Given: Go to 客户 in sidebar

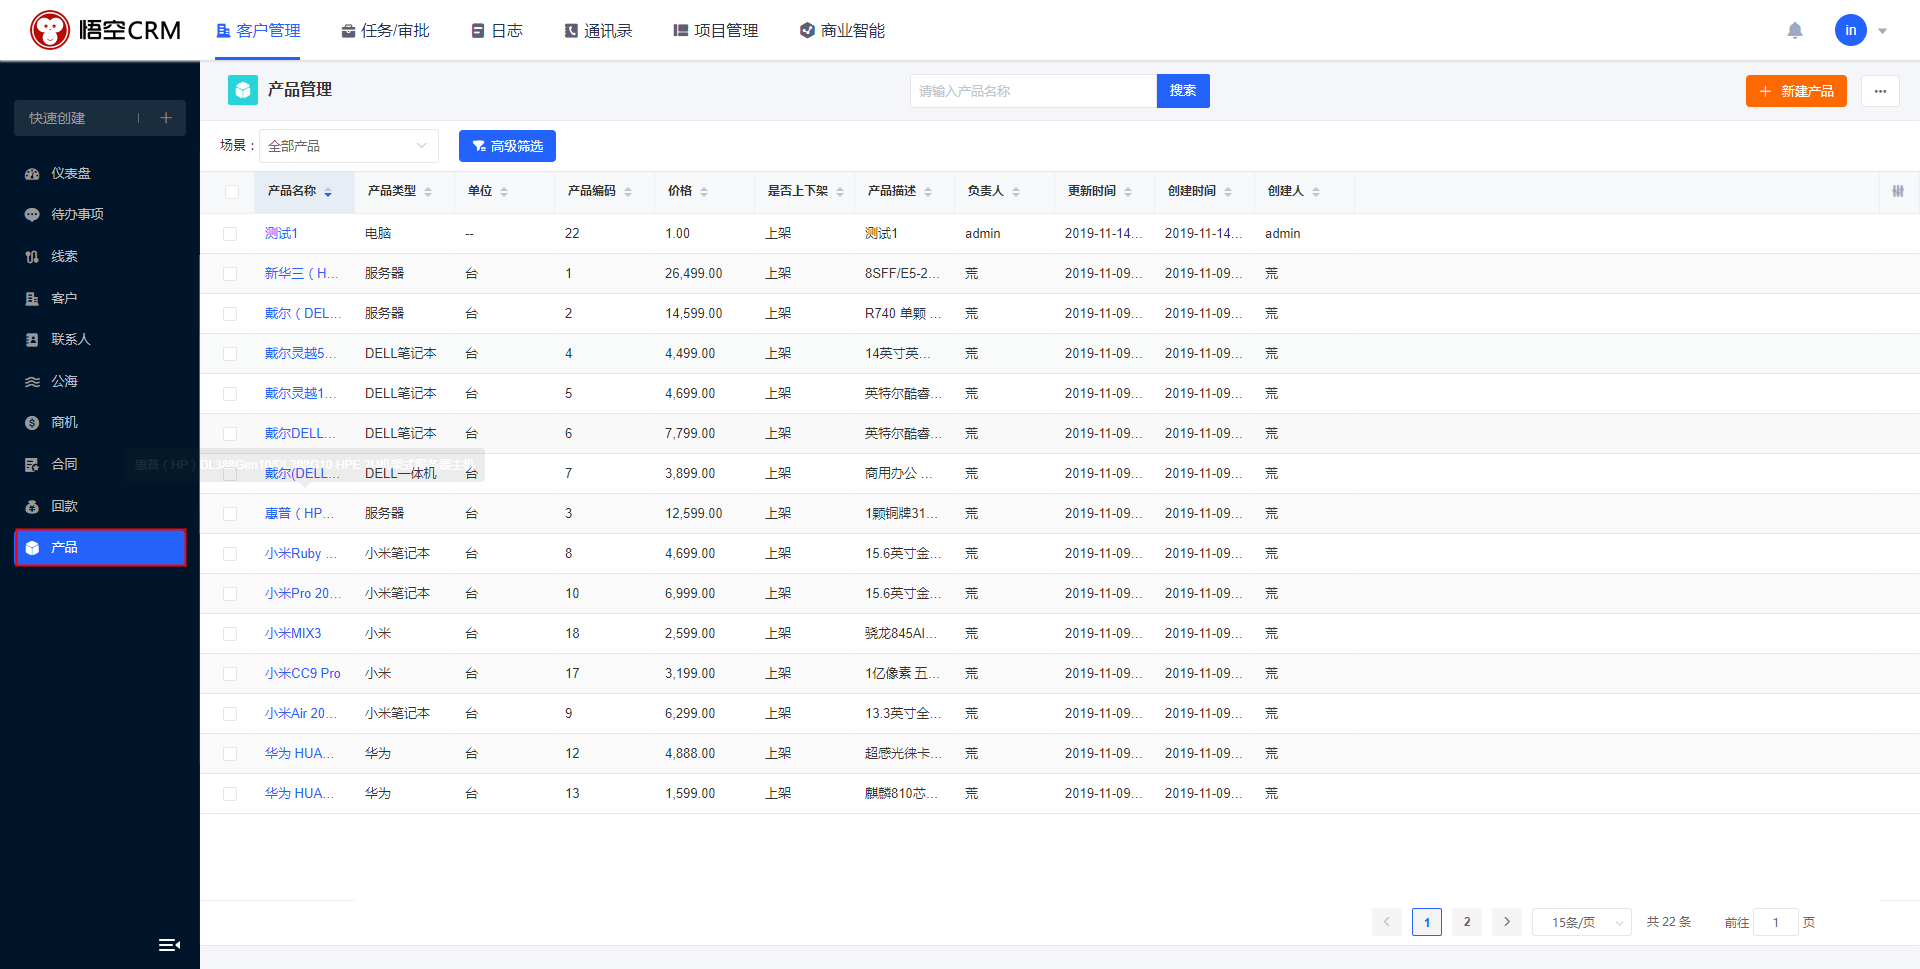Looking at the screenshot, I should (100, 298).
